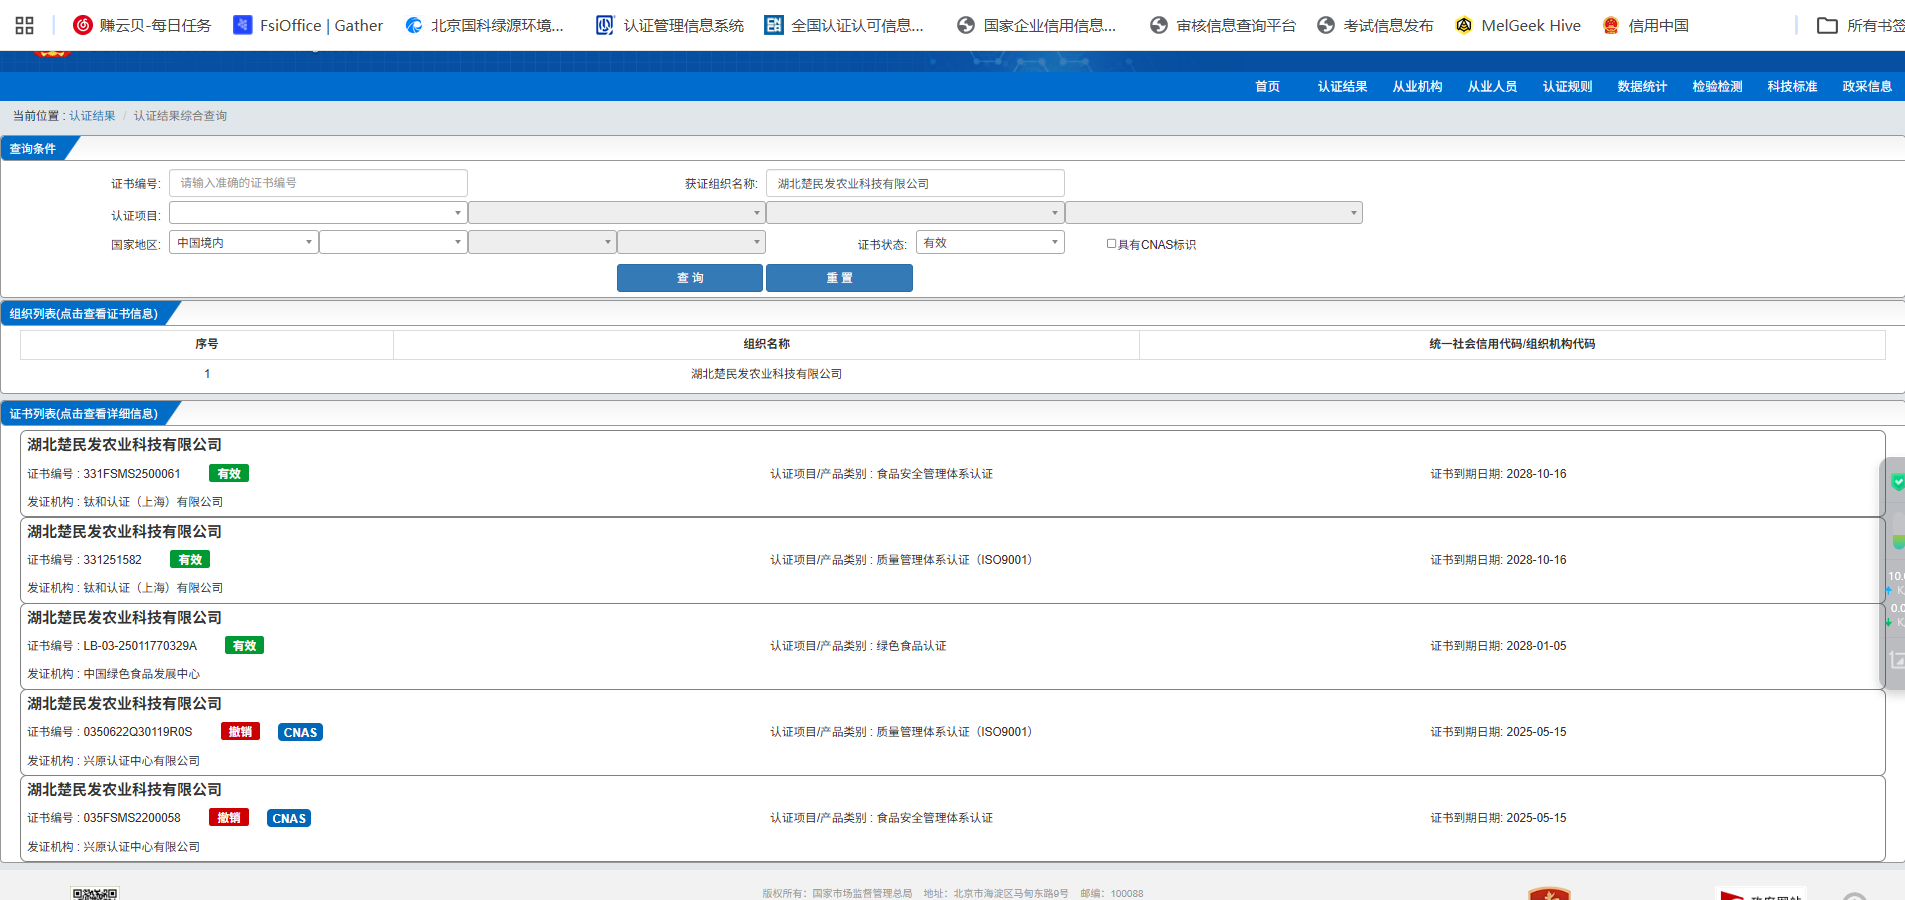
Task: Open the 国家企业信用信息 bookmark
Action: pos(1037,25)
